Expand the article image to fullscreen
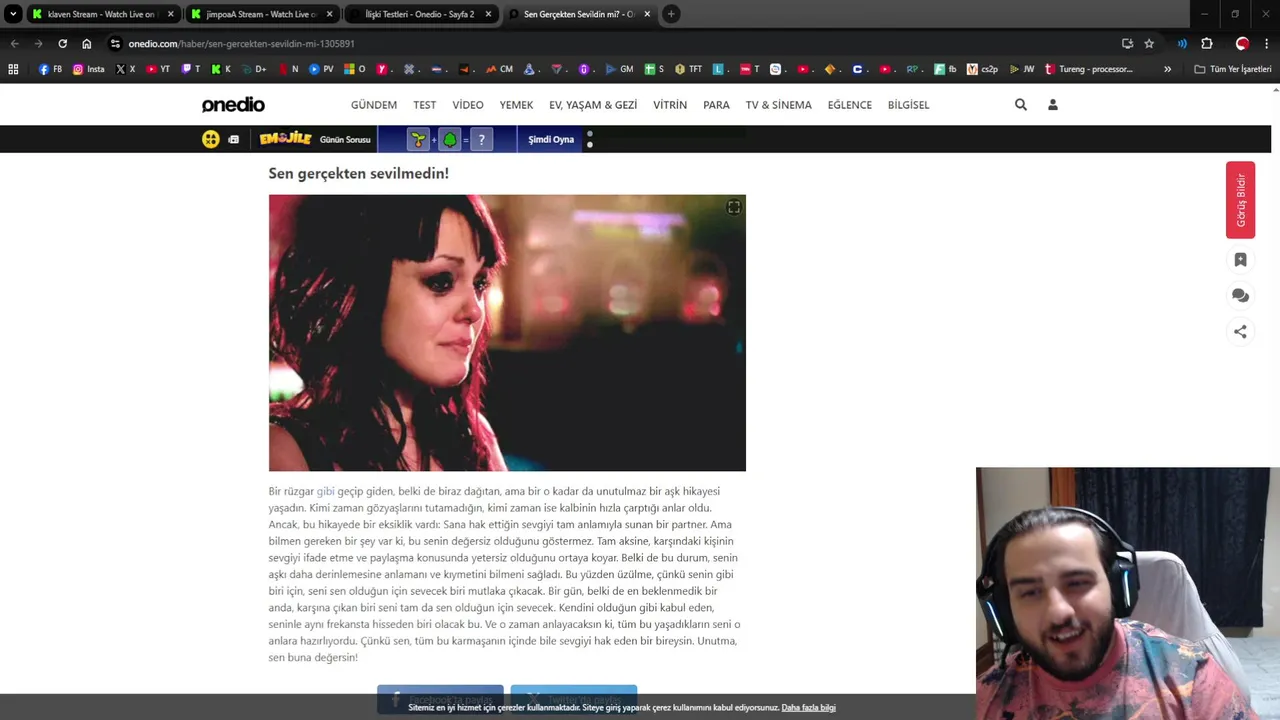 click(733, 207)
